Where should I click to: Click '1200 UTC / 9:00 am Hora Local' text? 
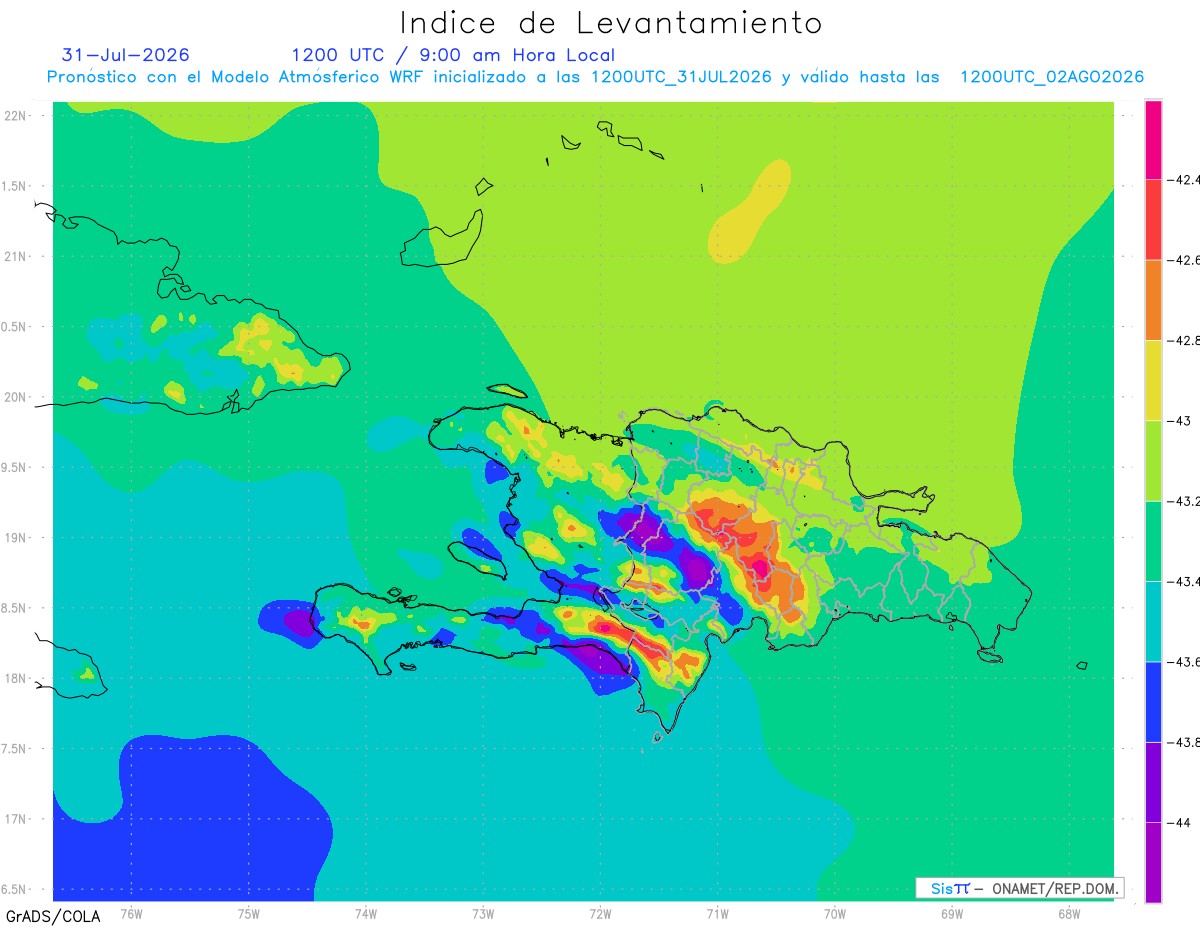click(453, 56)
